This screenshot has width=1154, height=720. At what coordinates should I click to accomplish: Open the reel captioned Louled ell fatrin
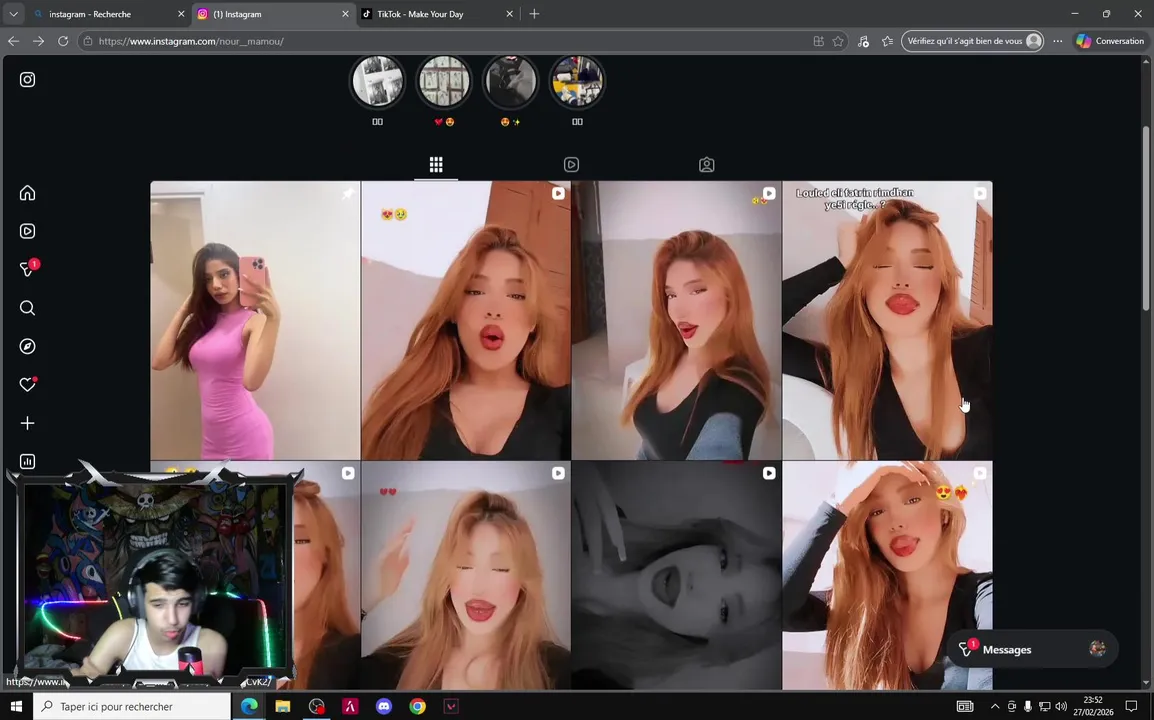pyautogui.click(x=888, y=320)
